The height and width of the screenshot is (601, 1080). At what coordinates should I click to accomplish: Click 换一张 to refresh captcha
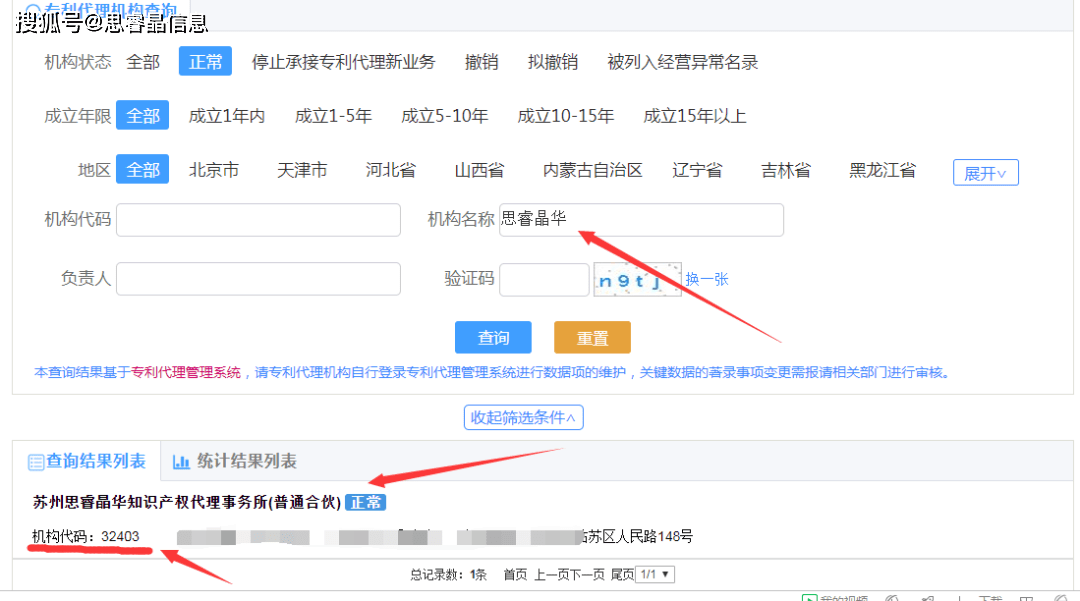tap(707, 279)
